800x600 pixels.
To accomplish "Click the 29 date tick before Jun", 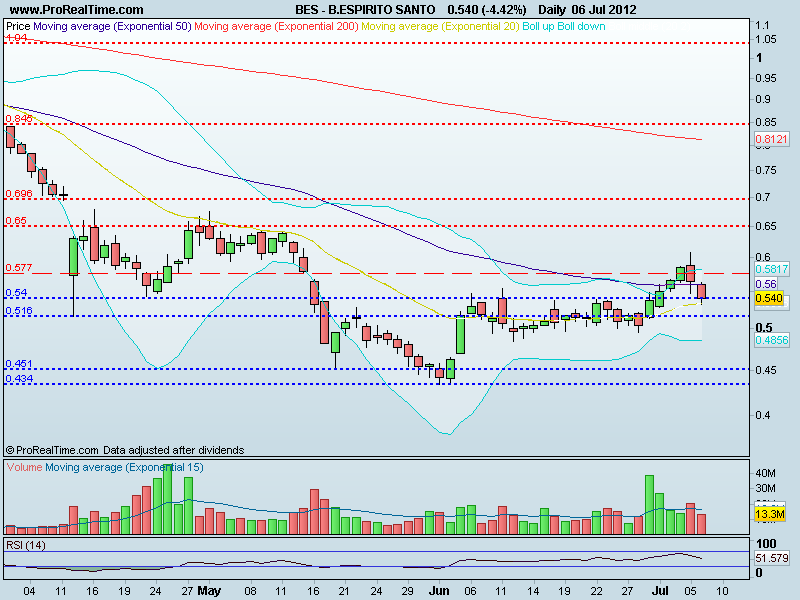I will [x=407, y=591].
